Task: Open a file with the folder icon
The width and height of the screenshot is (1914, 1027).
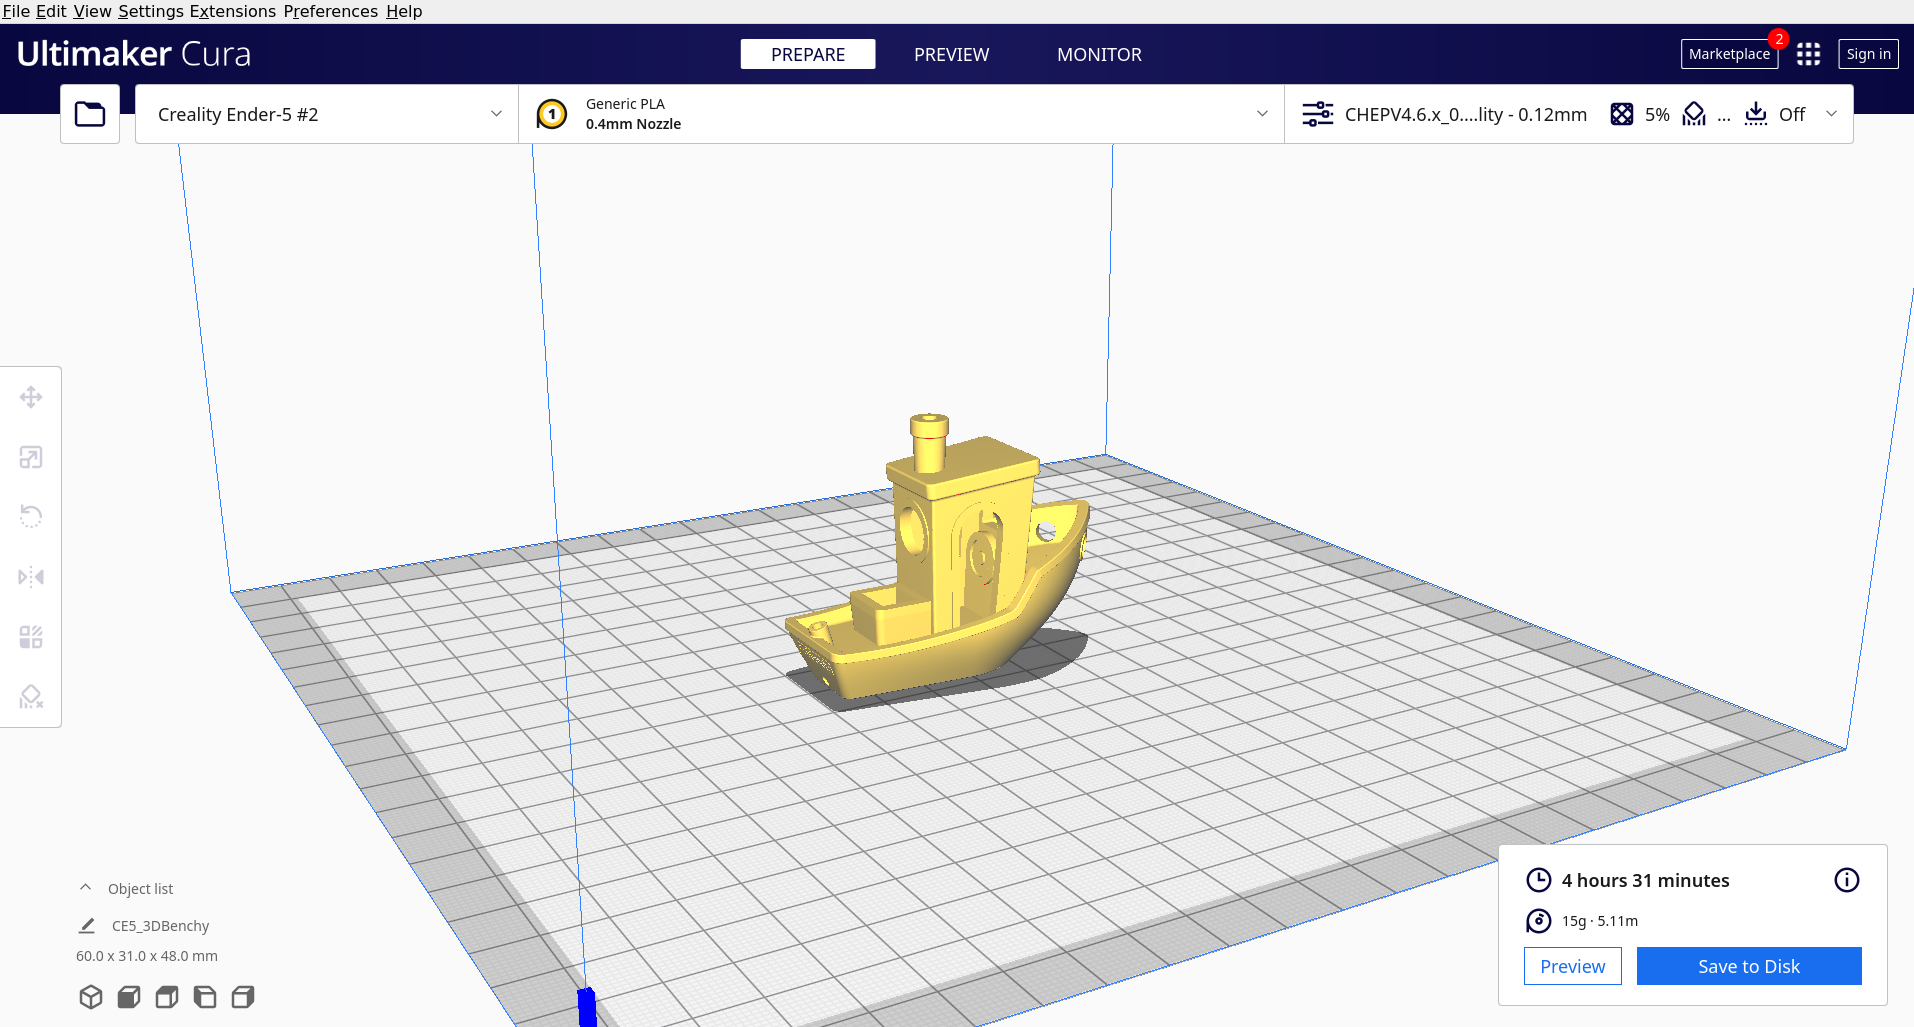Action: click(89, 113)
